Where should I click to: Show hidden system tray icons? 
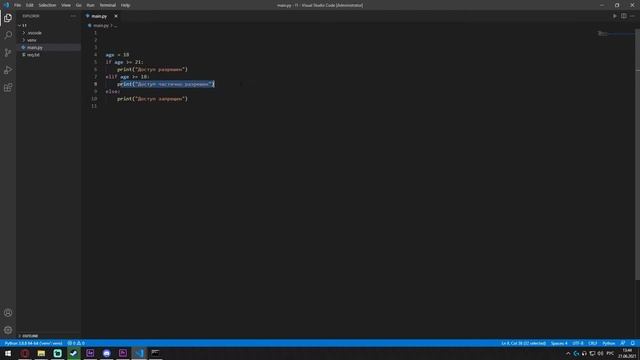568,353
